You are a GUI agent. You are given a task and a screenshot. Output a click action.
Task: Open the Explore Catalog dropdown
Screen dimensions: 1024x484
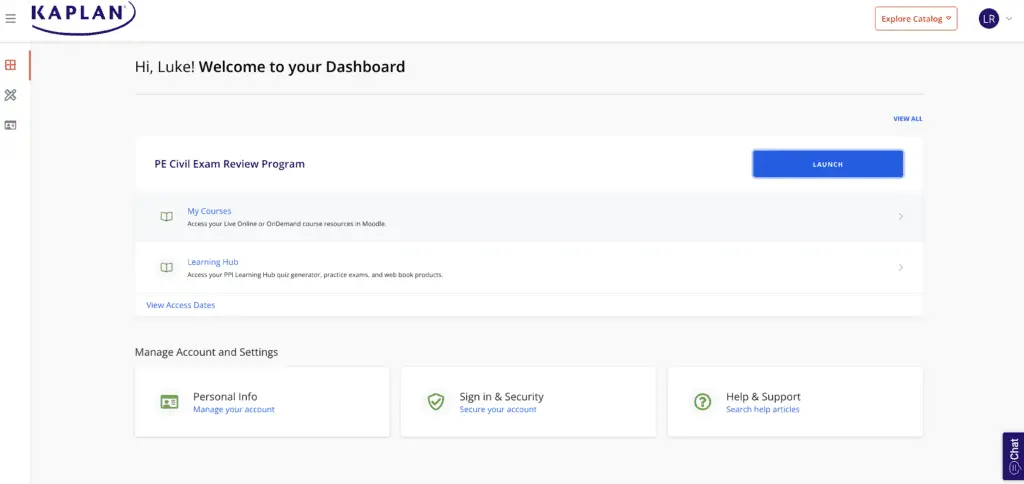pos(916,19)
